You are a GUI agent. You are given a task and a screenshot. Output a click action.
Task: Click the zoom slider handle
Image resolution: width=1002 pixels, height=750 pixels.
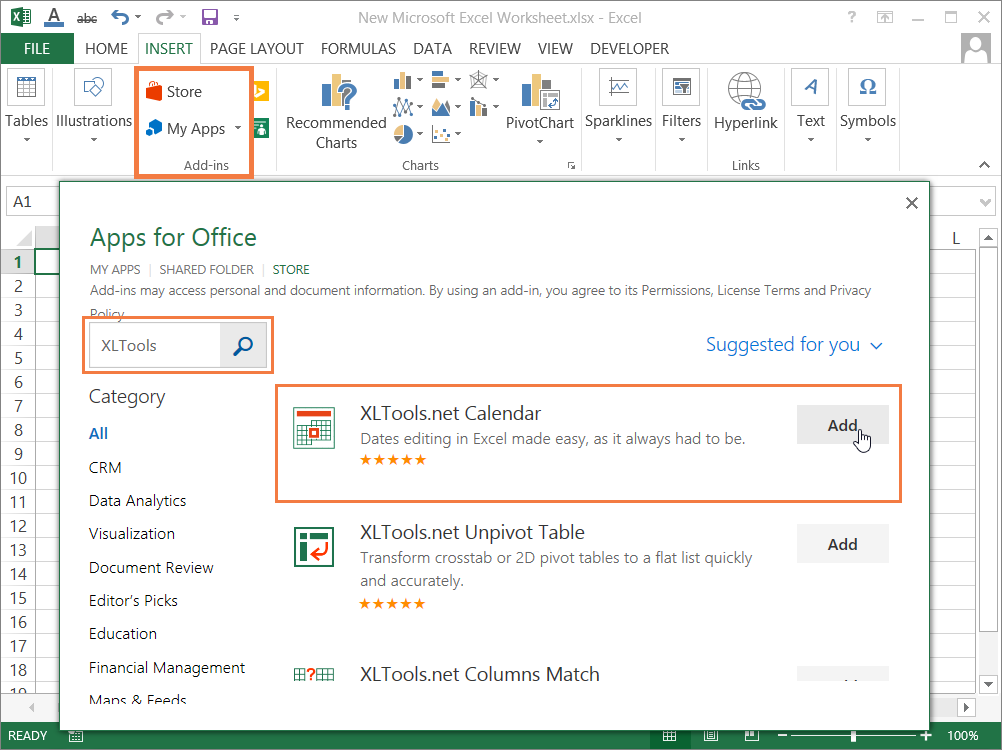point(853,736)
